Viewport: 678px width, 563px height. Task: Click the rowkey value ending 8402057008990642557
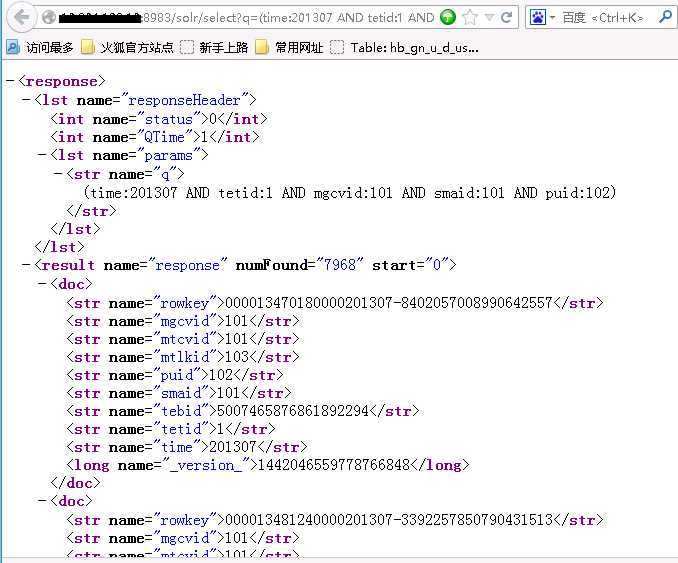[389, 302]
